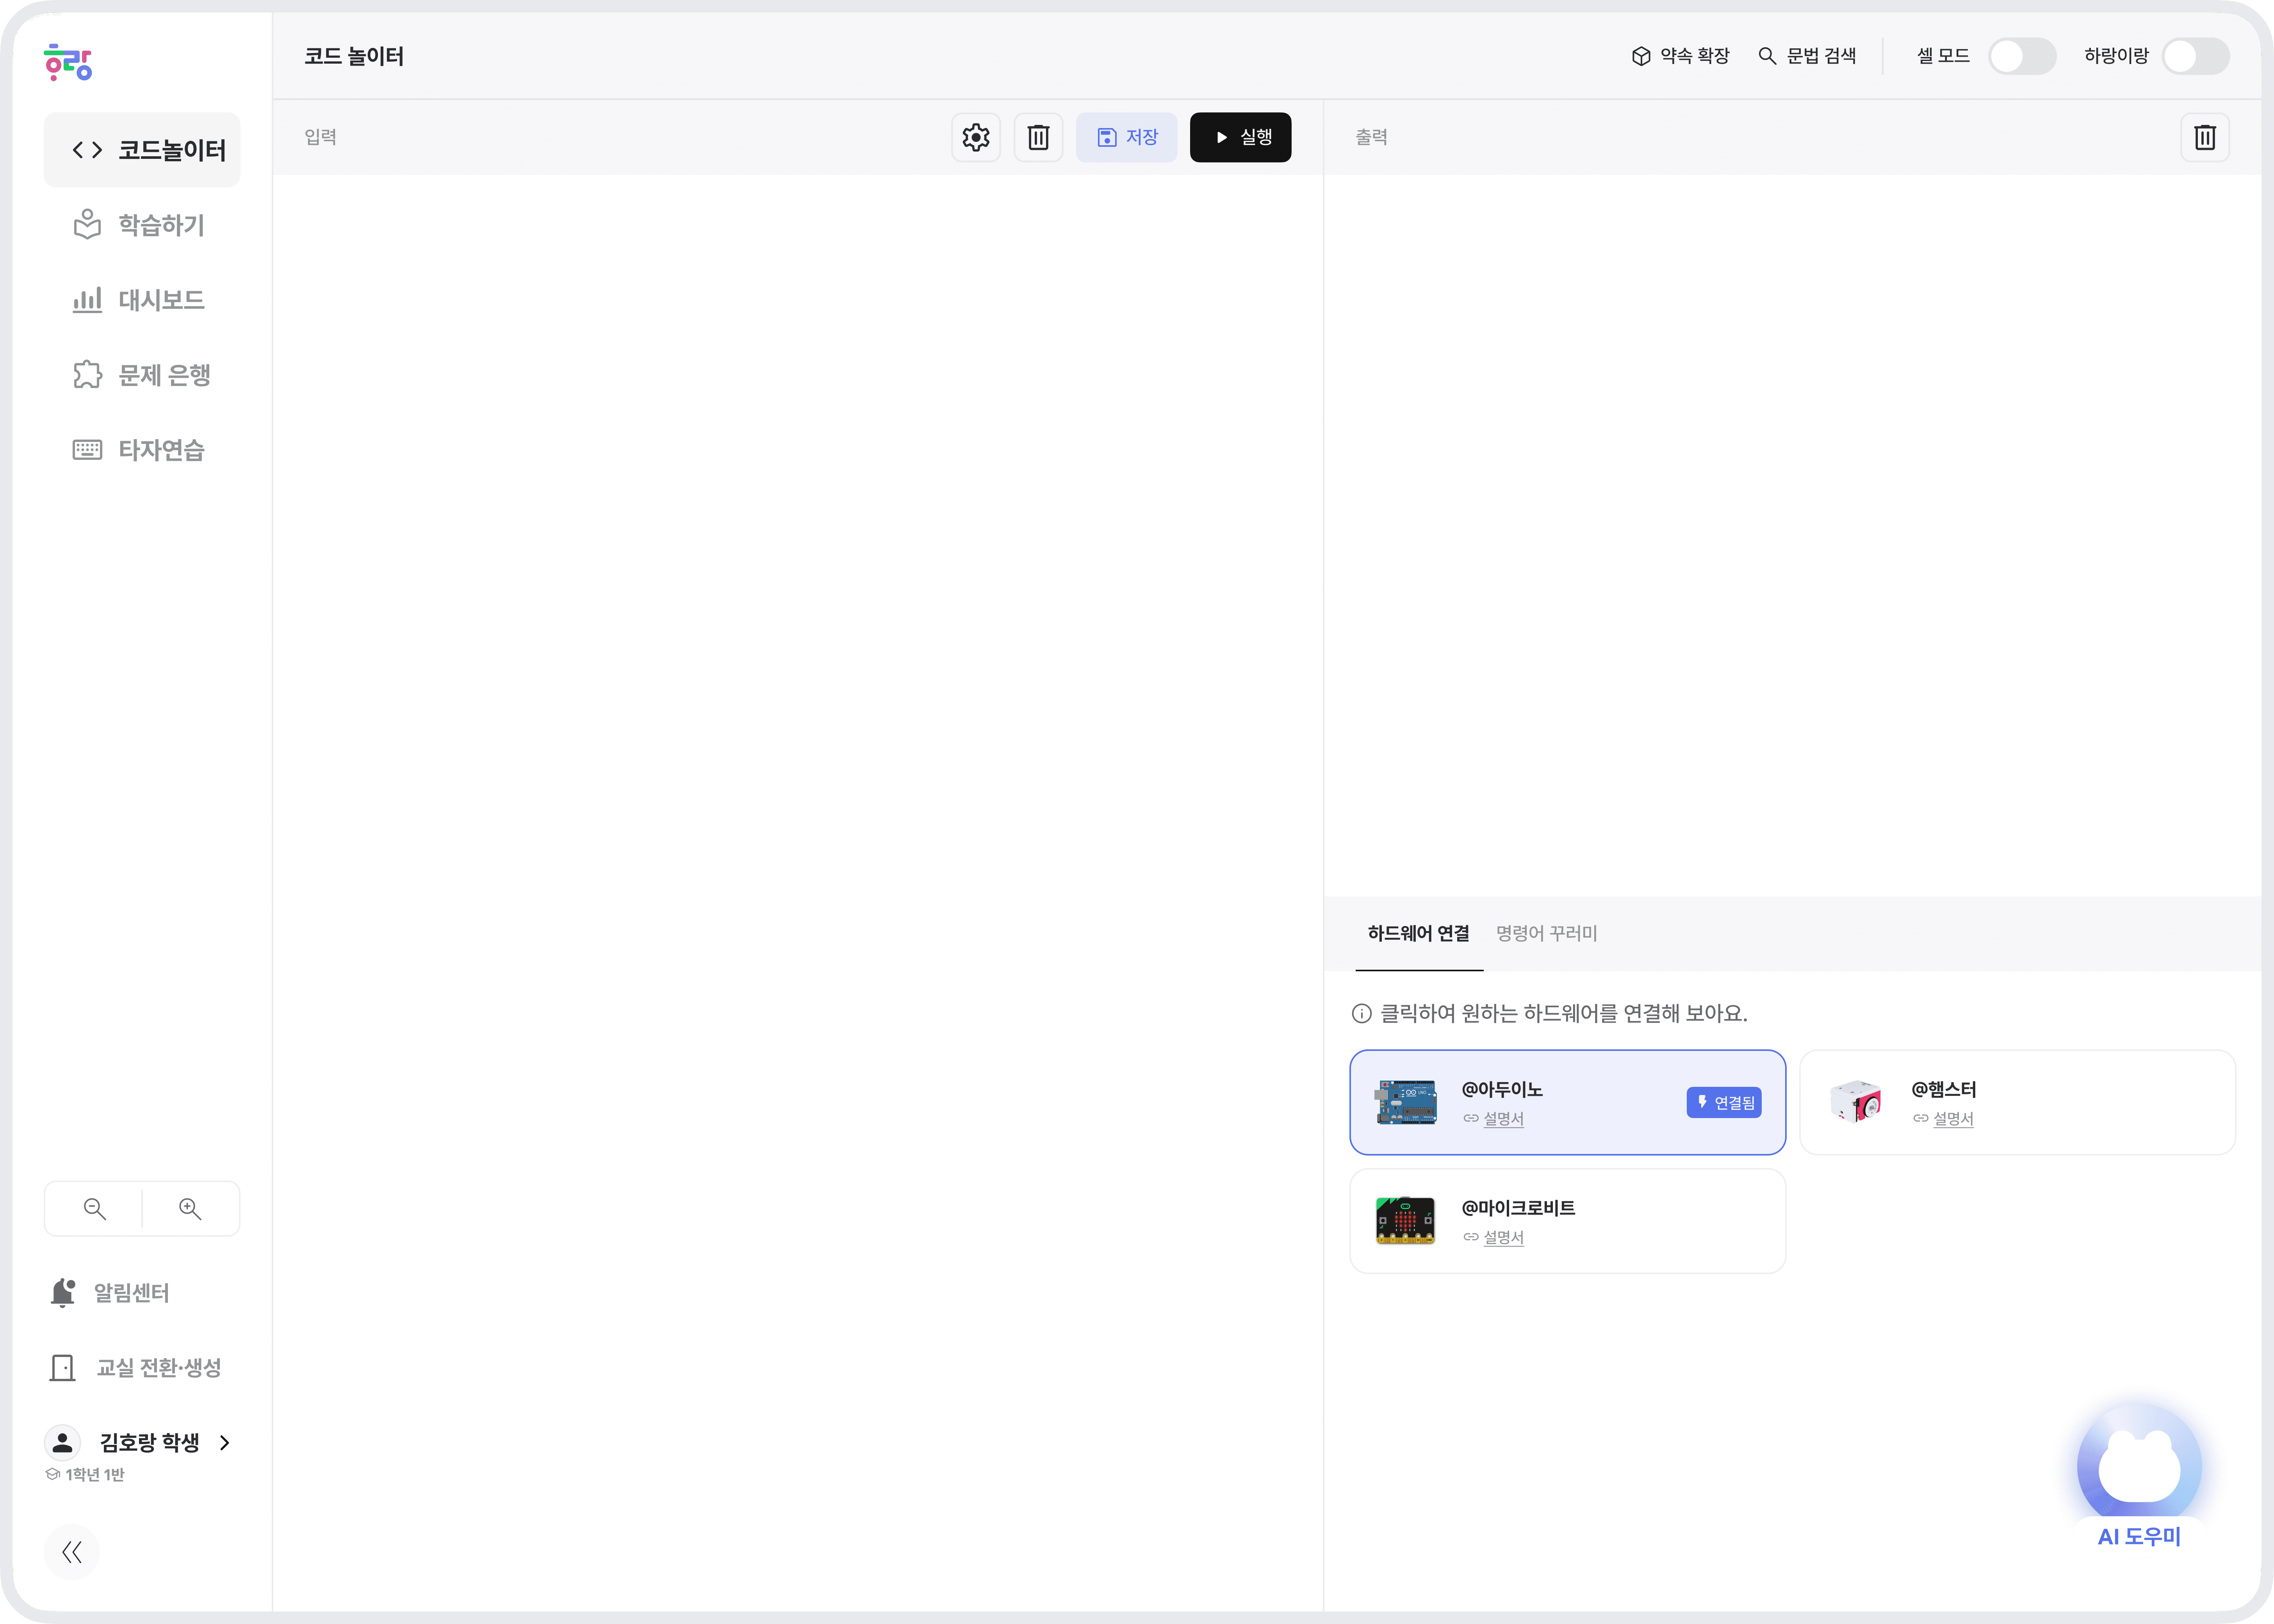Click the 호랑 logo in the sidebar
Viewport: 2274px width, 1624px height.
68,62
